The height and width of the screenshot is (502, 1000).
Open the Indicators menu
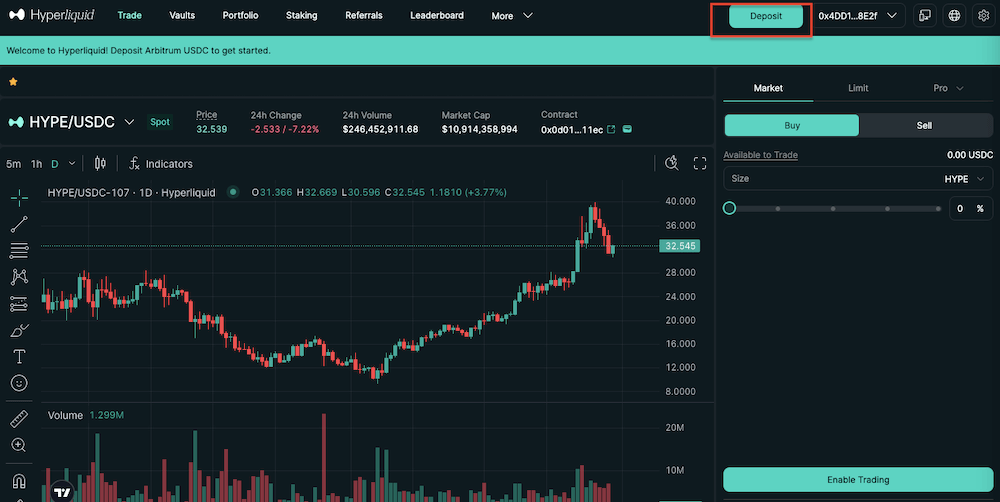coord(161,164)
